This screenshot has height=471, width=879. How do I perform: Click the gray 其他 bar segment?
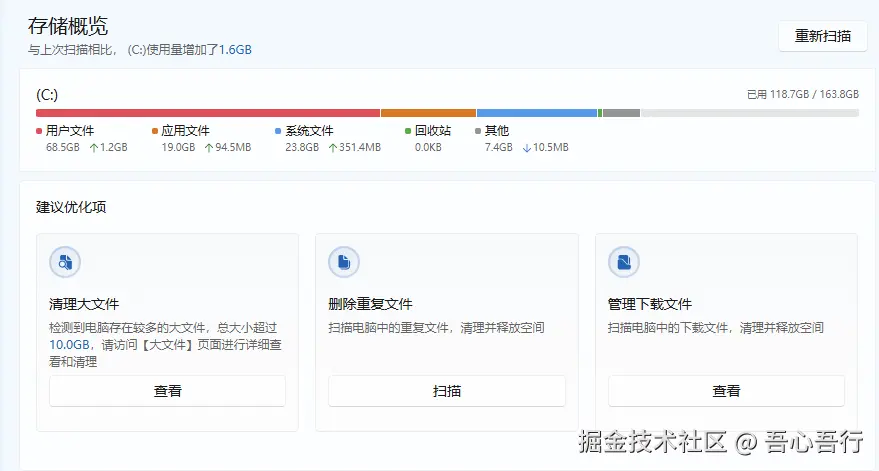621,113
